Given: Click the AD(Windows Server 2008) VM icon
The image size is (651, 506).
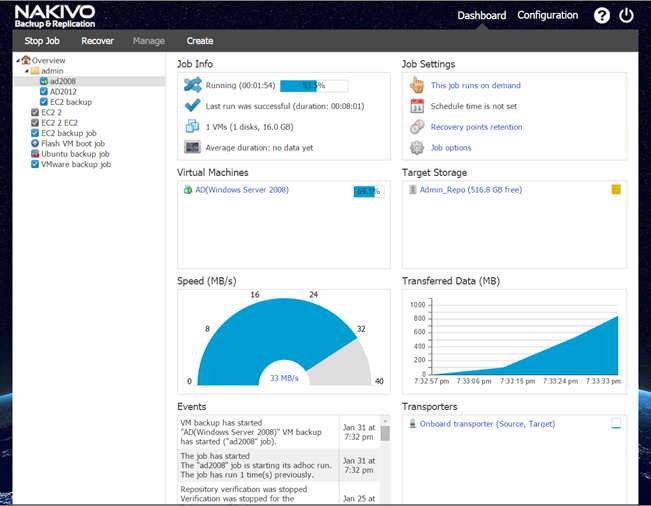Looking at the screenshot, I should pos(188,190).
